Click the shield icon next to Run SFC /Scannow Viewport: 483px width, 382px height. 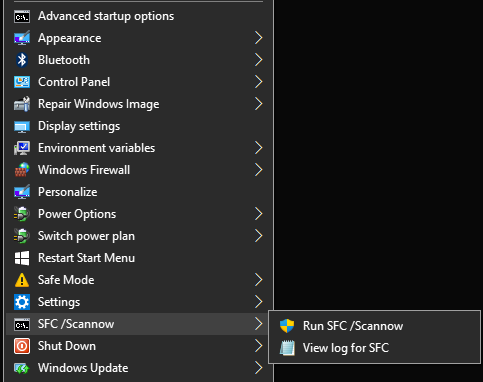point(287,326)
